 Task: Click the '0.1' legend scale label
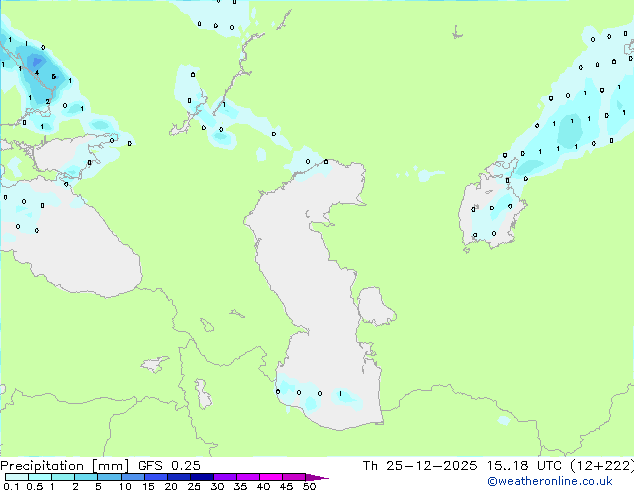[x=11, y=486]
